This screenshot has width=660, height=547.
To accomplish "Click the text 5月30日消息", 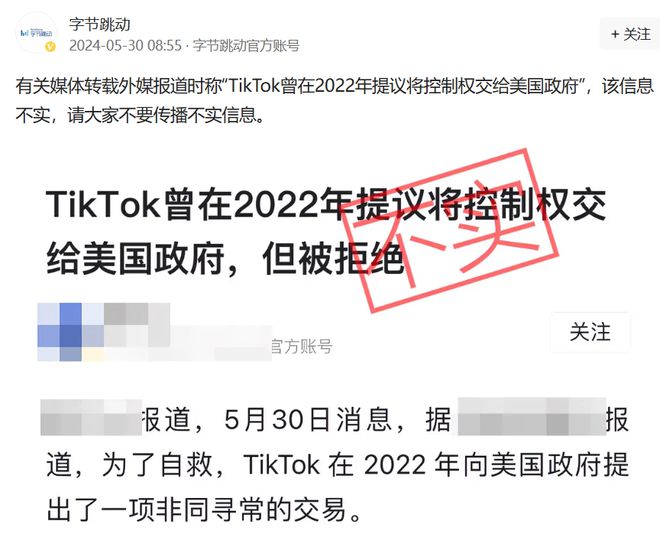I will tap(309, 420).
